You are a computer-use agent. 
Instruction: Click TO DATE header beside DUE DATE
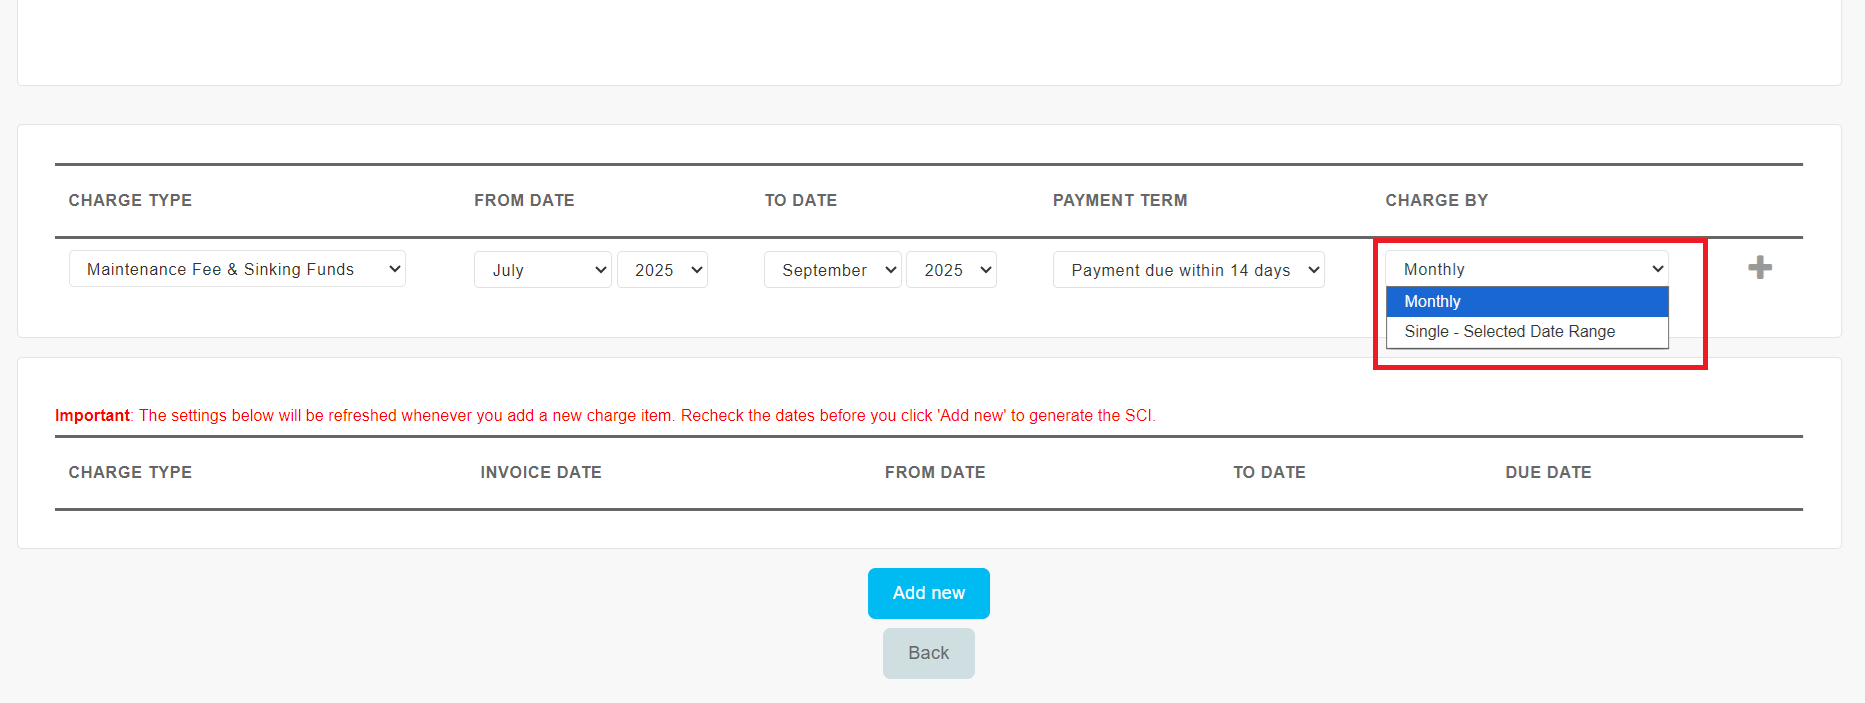coord(1269,473)
